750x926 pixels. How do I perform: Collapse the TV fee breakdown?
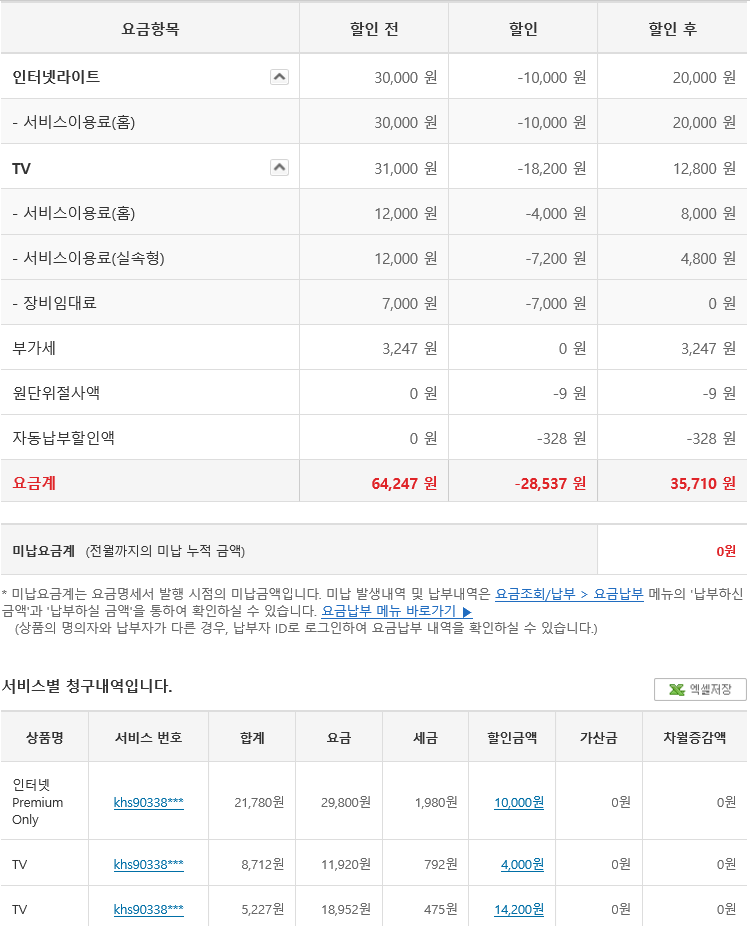279,168
